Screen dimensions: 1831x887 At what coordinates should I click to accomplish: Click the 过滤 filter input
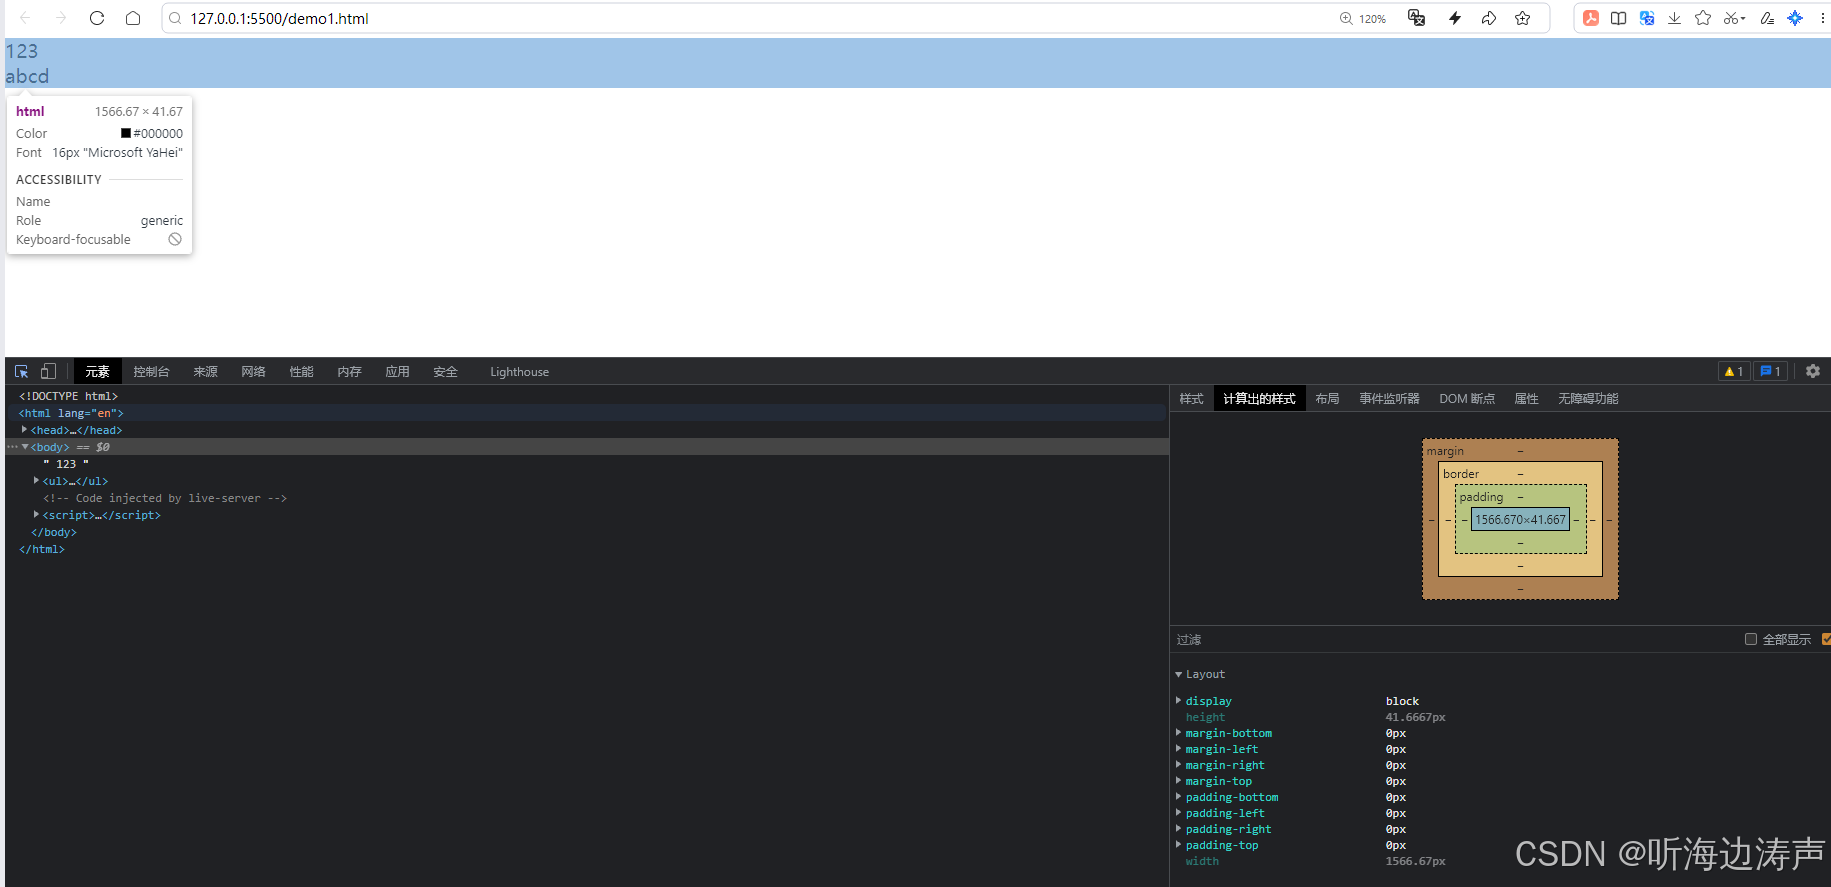(x=1455, y=640)
